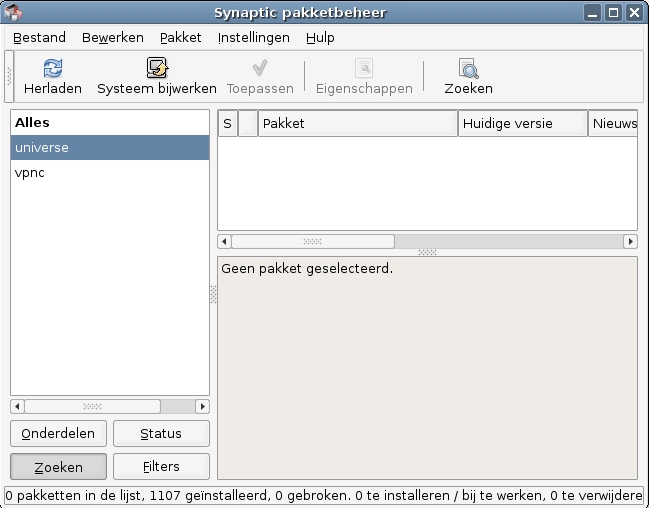Click Systeem bijwerken upgrade icon
Image resolution: width=649 pixels, height=508 pixels.
157,68
